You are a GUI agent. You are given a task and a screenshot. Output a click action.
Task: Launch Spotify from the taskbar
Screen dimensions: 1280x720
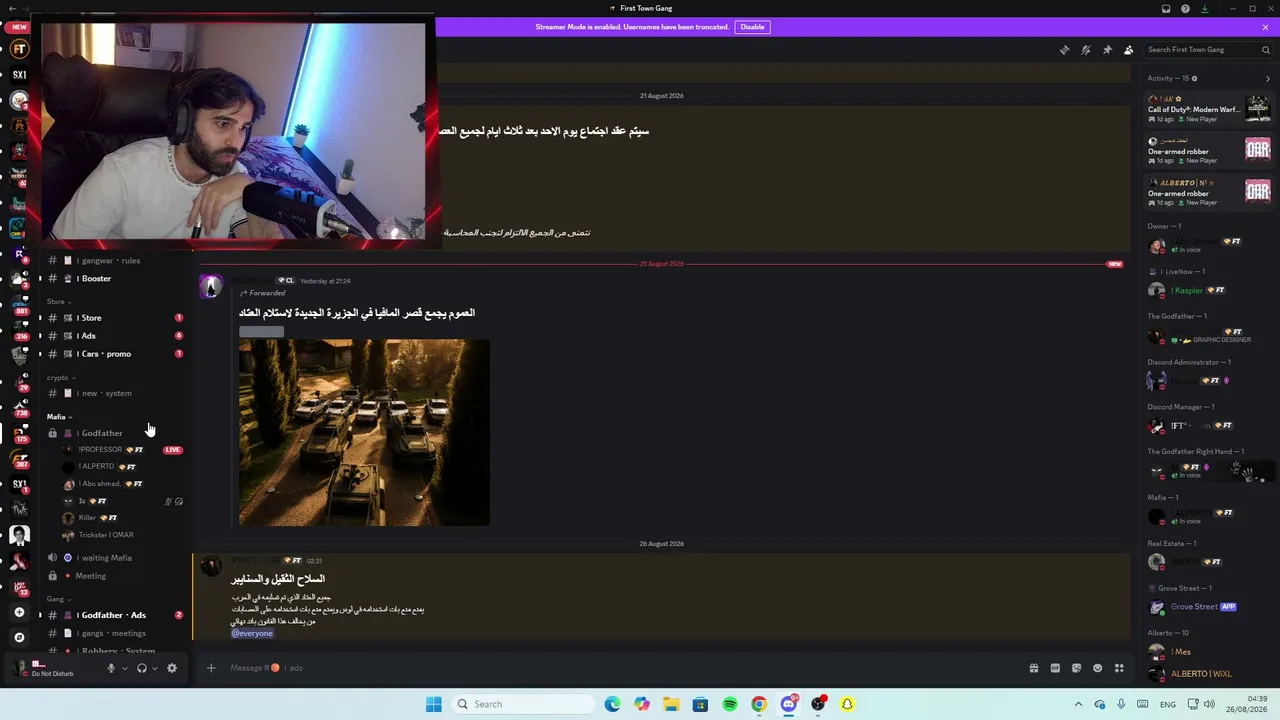(x=730, y=704)
